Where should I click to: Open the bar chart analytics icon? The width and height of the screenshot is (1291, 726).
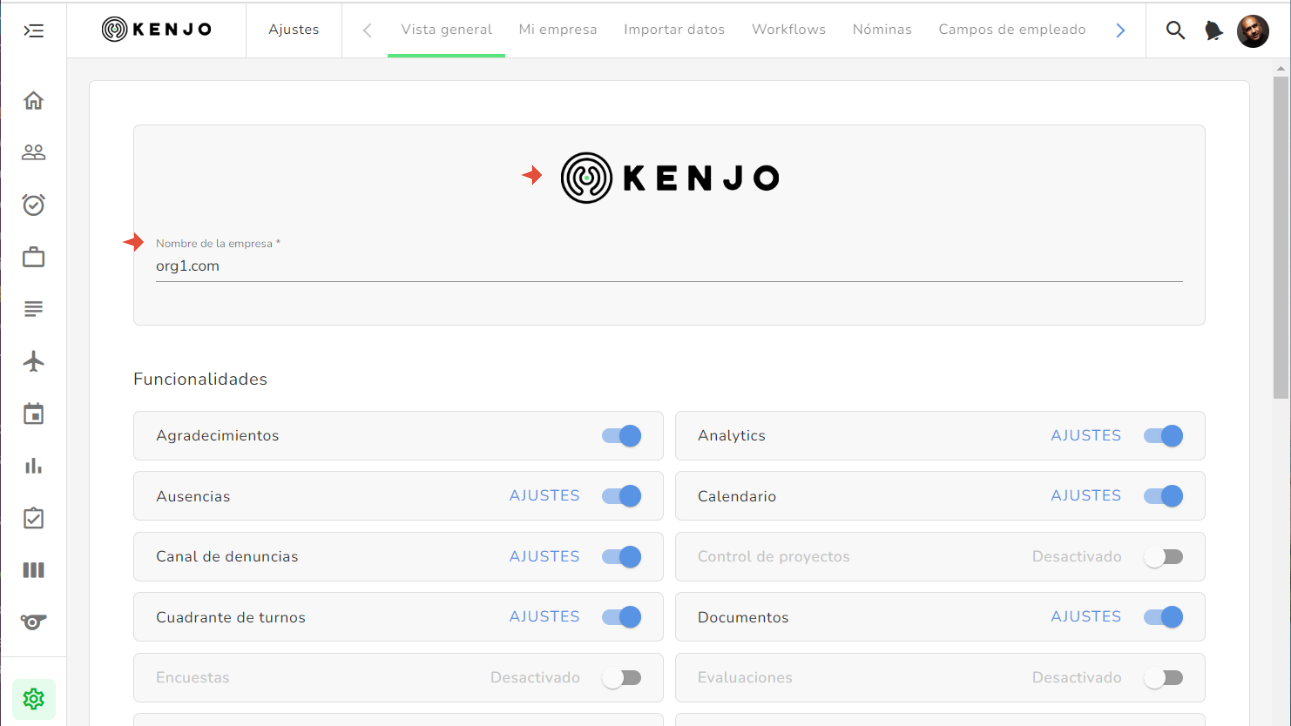[33, 465]
